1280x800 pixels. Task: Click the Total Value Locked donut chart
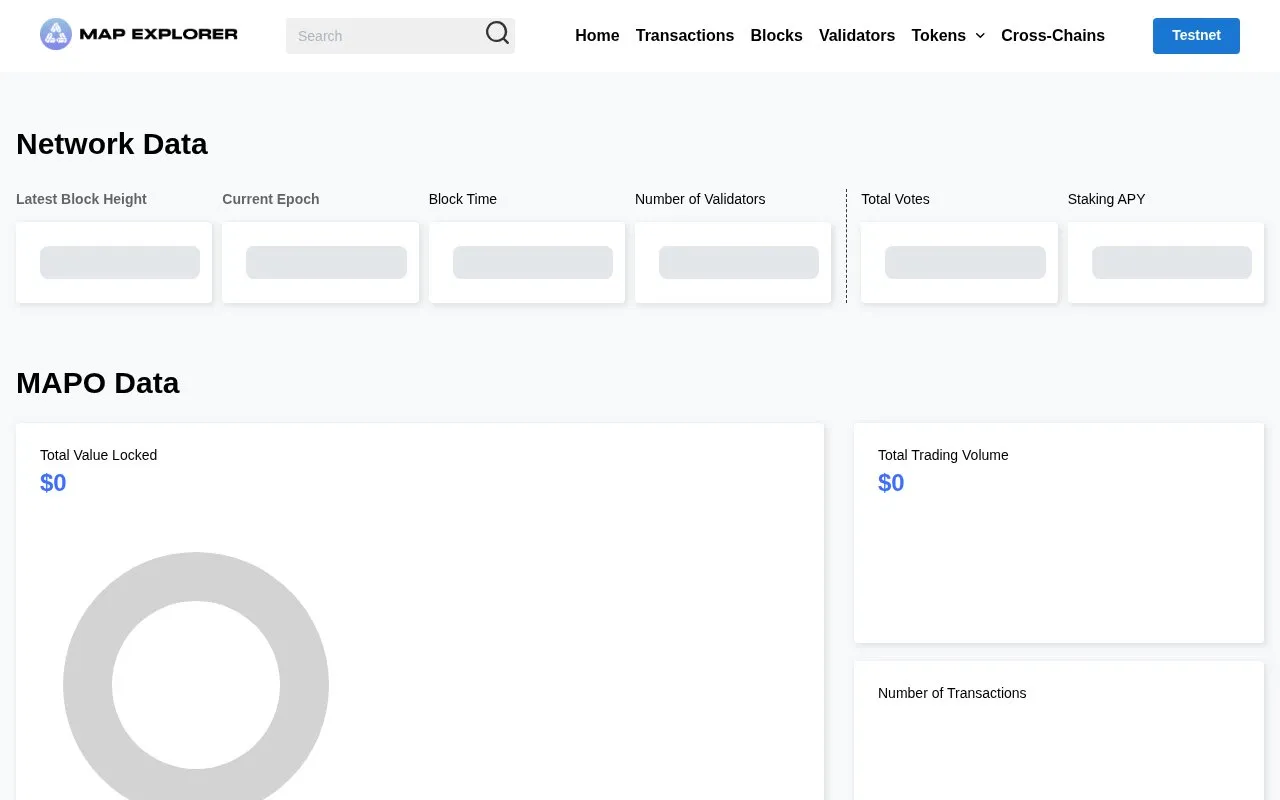tap(196, 676)
